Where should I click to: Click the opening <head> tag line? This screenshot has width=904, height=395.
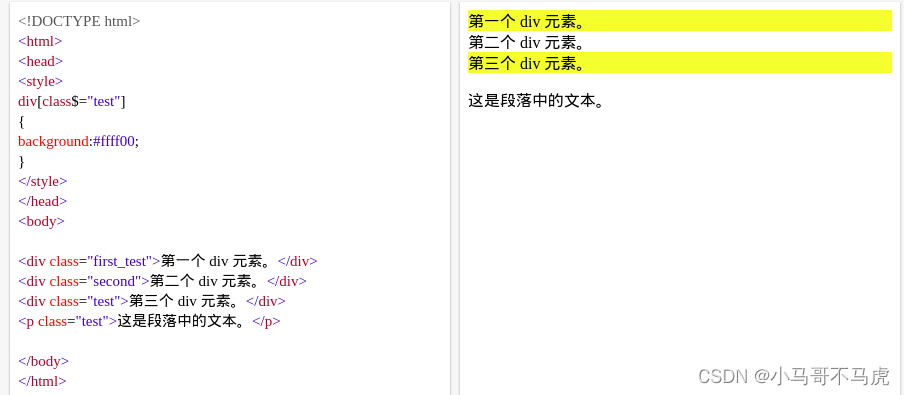(40, 61)
